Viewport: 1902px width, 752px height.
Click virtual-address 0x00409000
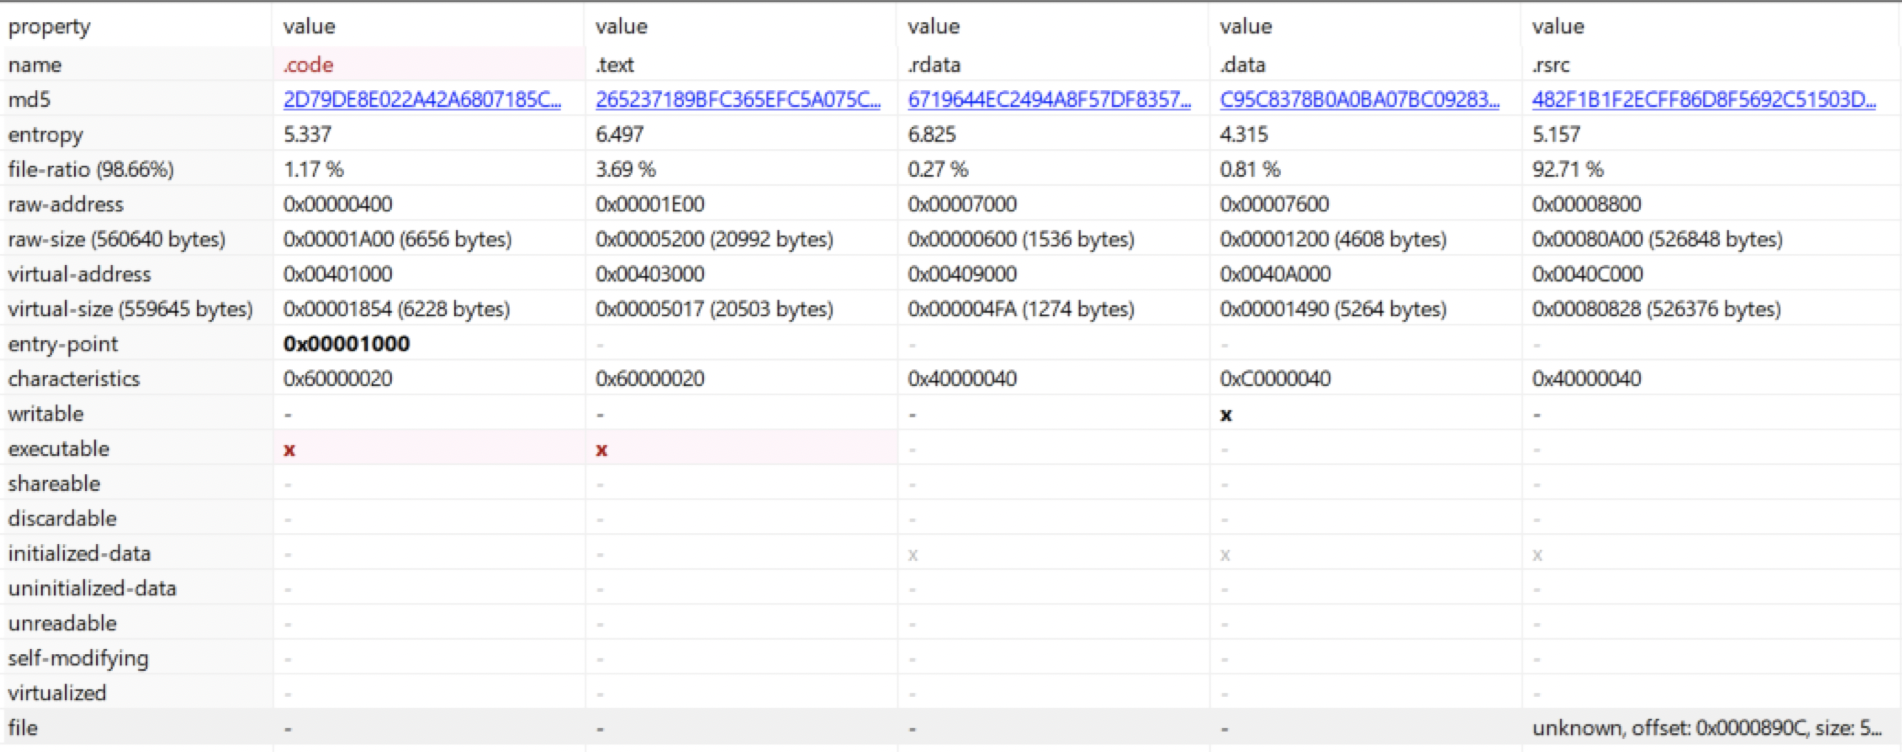962,274
